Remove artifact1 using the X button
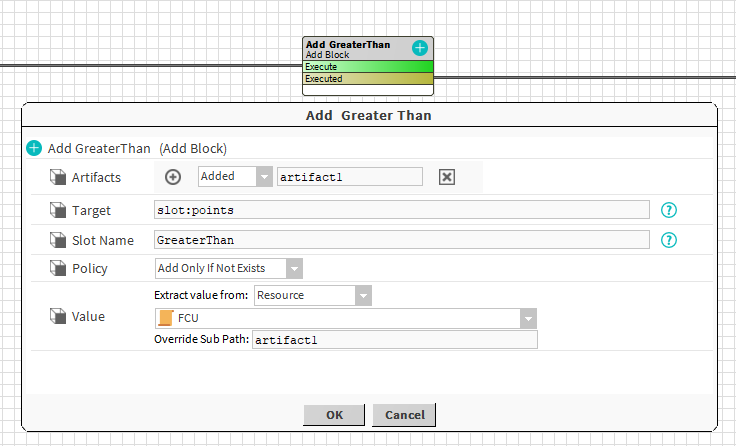The width and height of the screenshot is (736, 446). 447,177
